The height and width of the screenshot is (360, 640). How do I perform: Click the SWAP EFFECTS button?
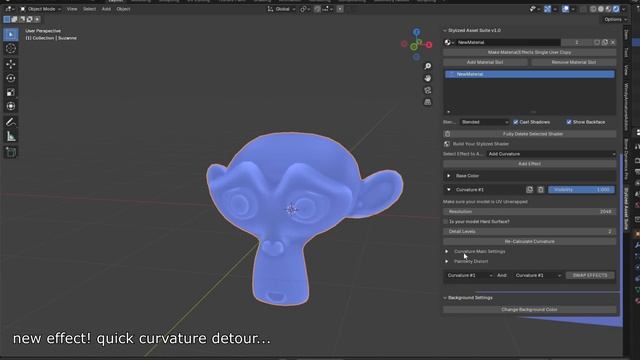coord(590,276)
